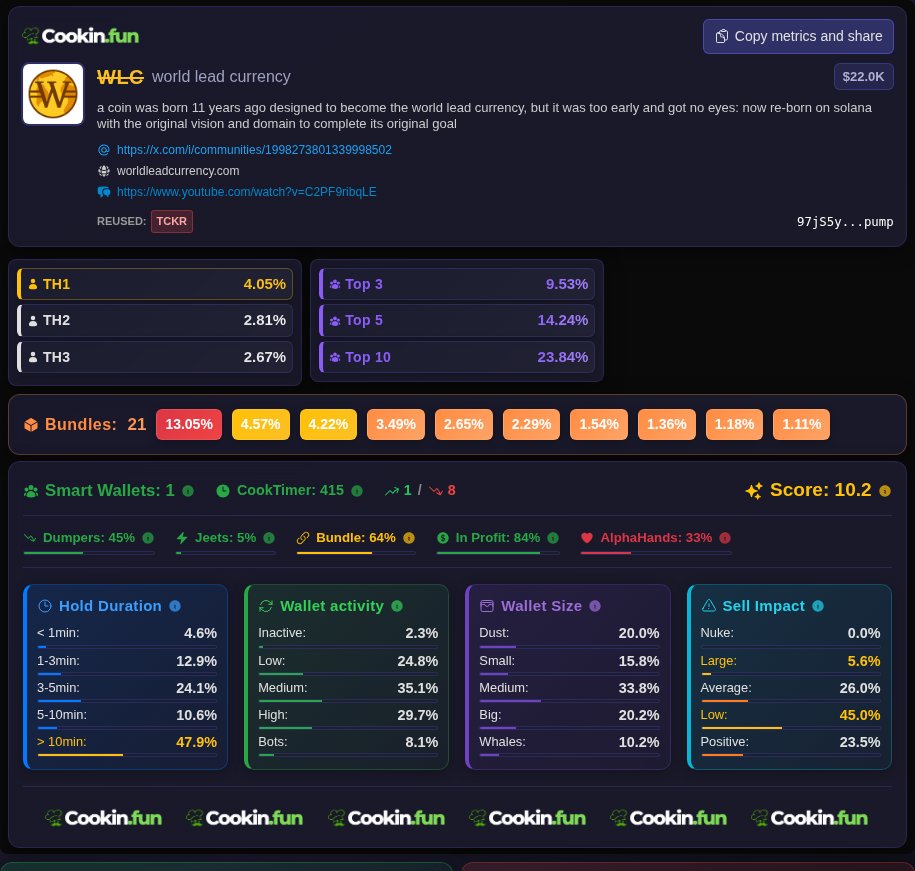Viewport: 915px width, 871px height.
Task: Click the Score sparkle icon
Action: pos(754,491)
